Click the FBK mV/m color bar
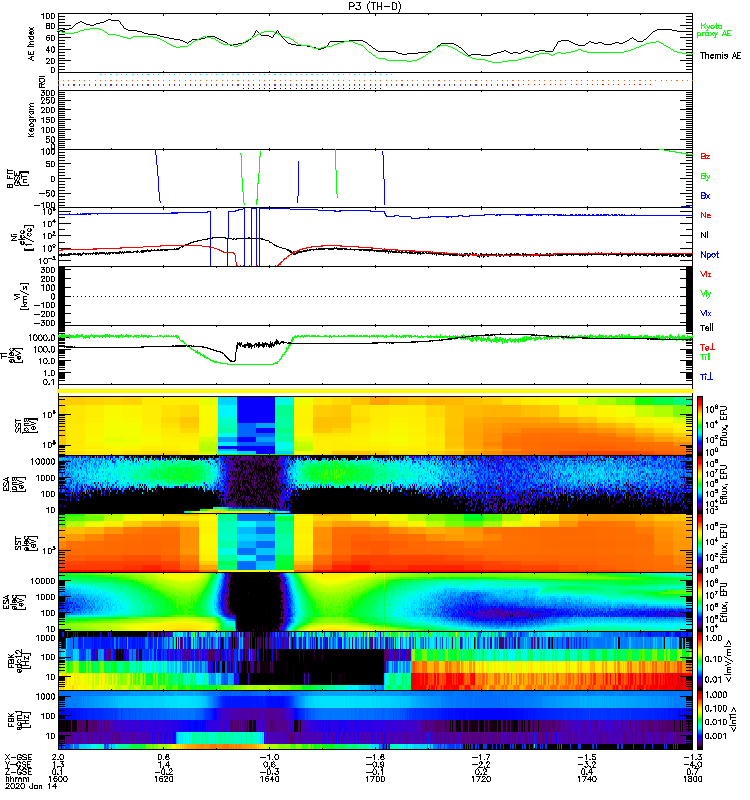The image size is (750, 800). coord(700,661)
